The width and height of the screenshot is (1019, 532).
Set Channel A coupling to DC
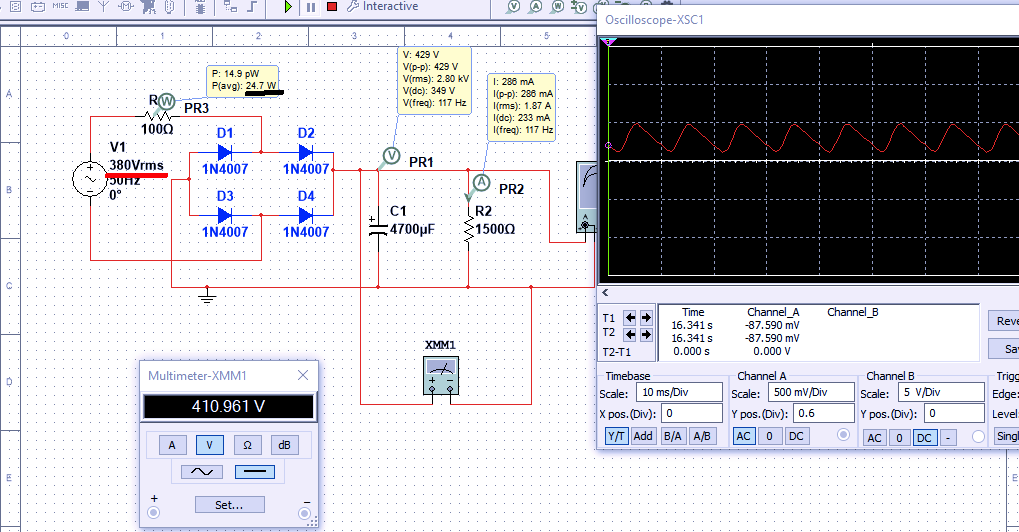pos(796,437)
